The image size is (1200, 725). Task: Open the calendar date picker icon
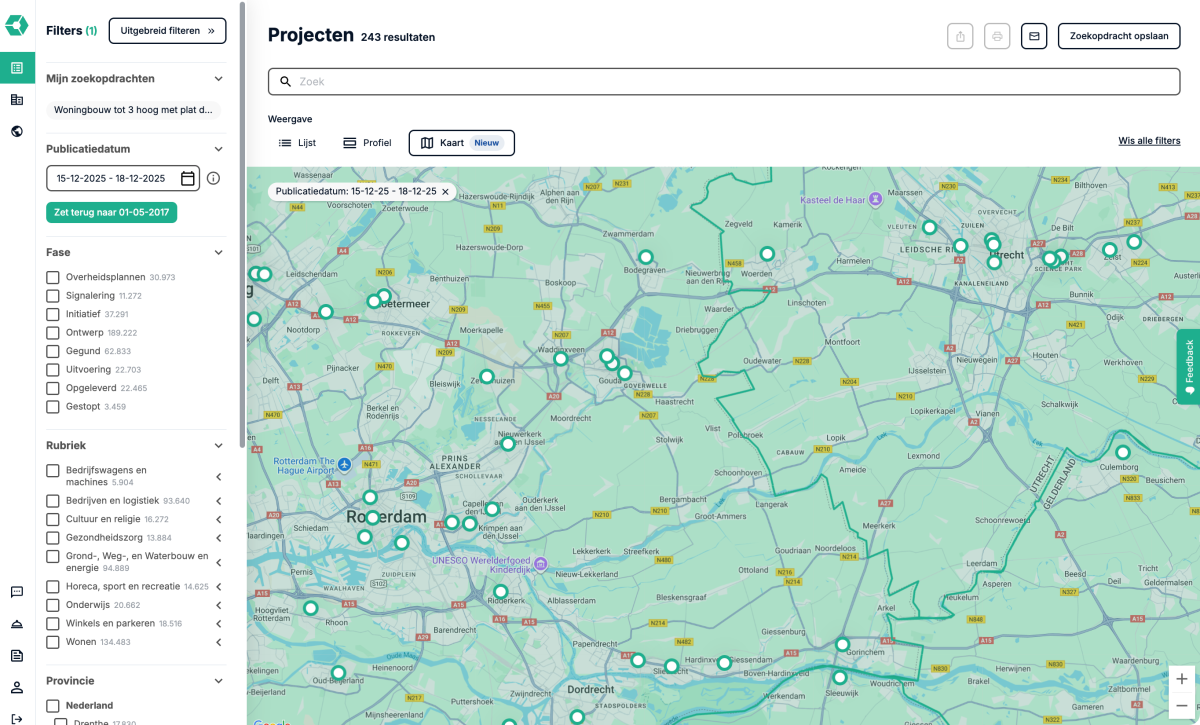(187, 178)
